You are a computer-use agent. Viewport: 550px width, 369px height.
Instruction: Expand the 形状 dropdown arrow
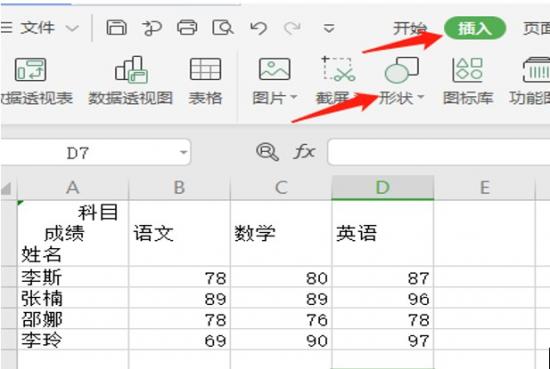[x=421, y=96]
